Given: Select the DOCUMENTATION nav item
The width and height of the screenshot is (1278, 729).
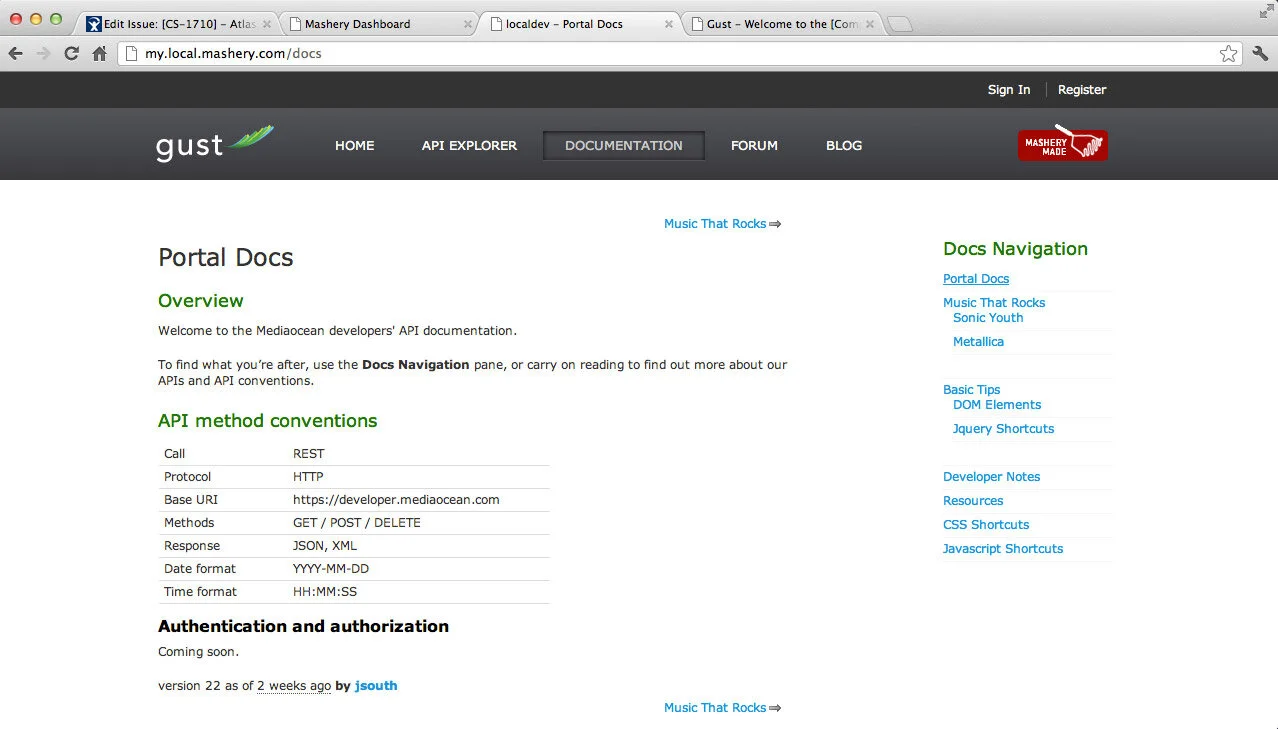Looking at the screenshot, I should pyautogui.click(x=624, y=146).
